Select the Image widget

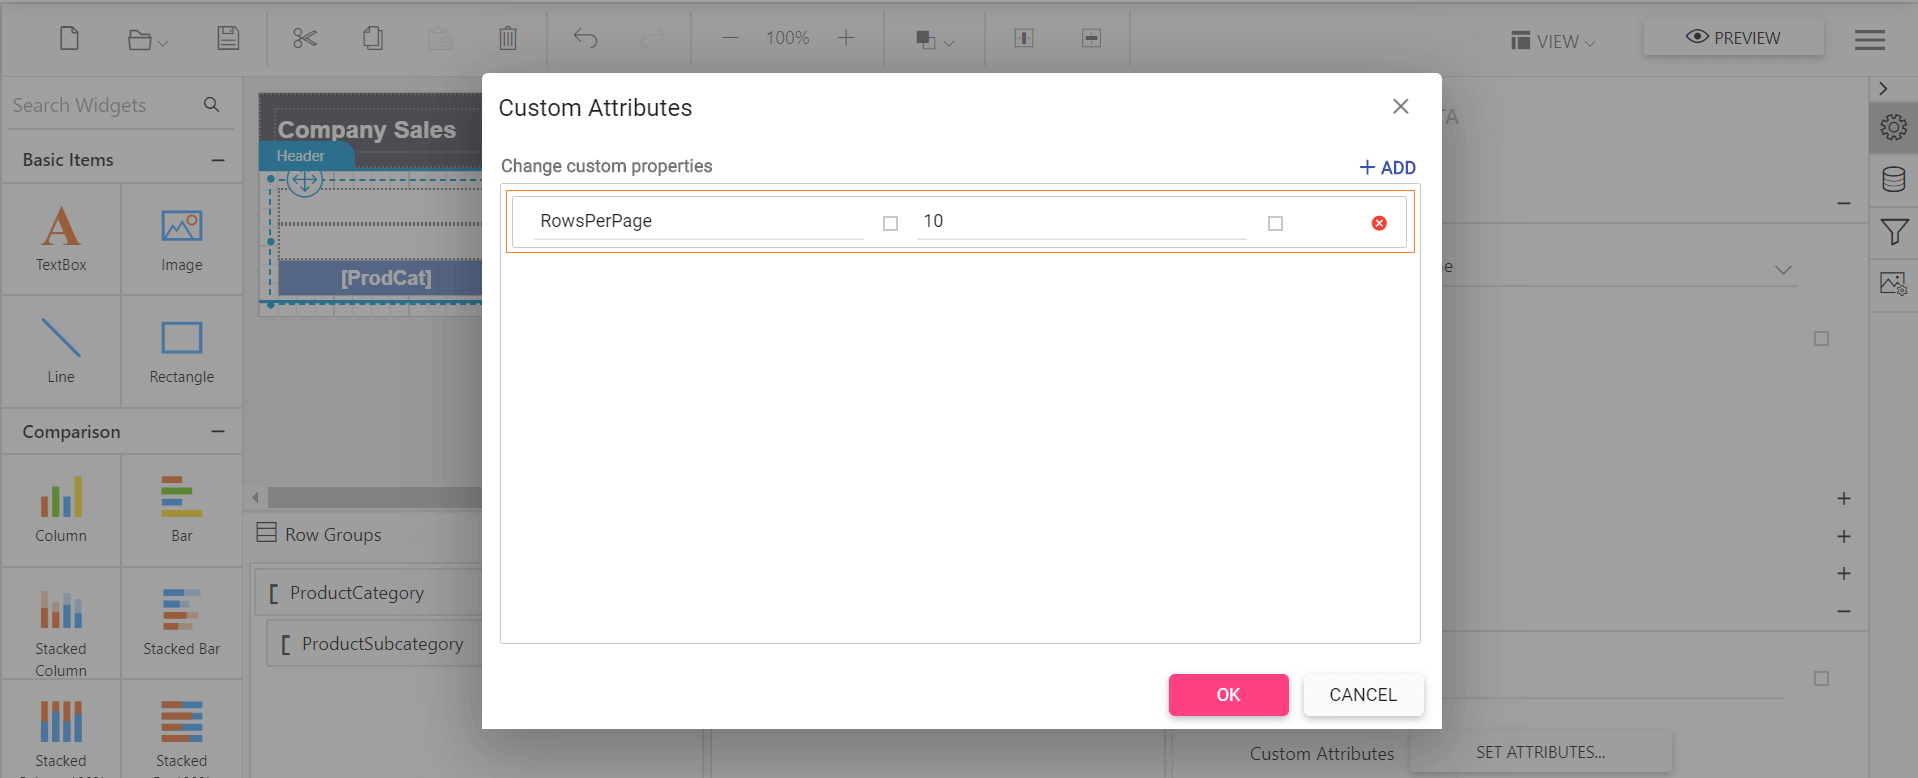(x=182, y=239)
